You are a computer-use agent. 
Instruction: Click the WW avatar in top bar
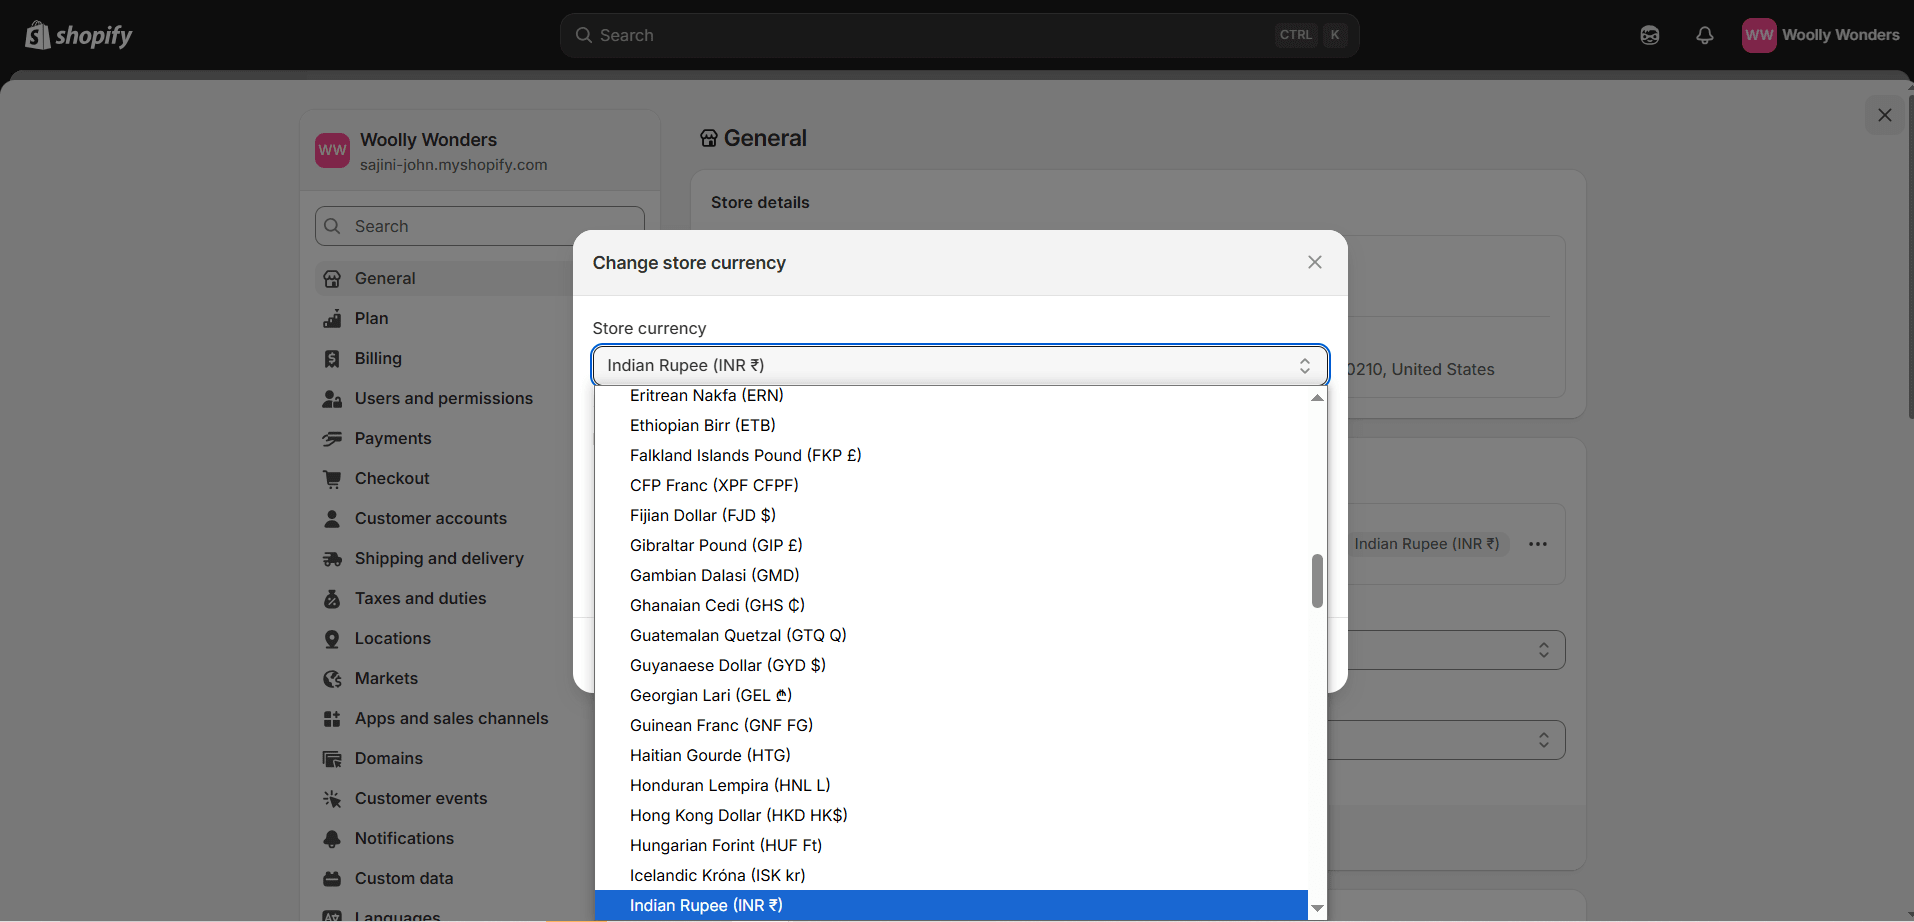(1759, 35)
